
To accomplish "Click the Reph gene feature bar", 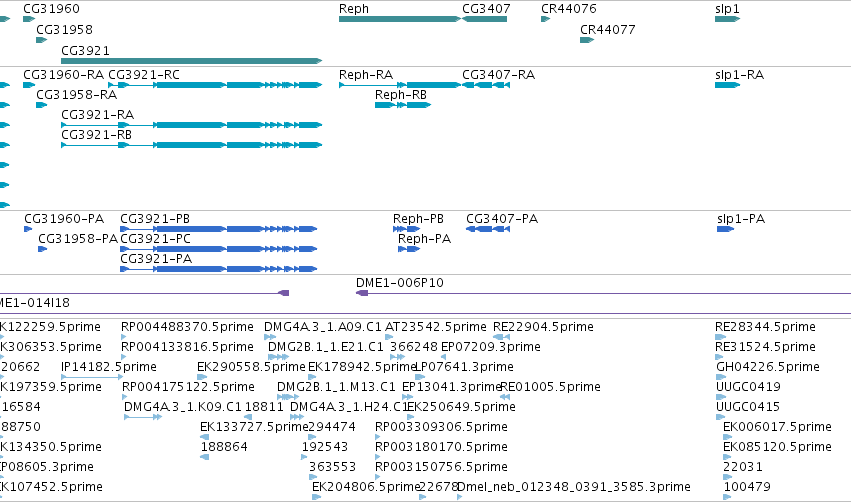I will click(x=400, y=19).
